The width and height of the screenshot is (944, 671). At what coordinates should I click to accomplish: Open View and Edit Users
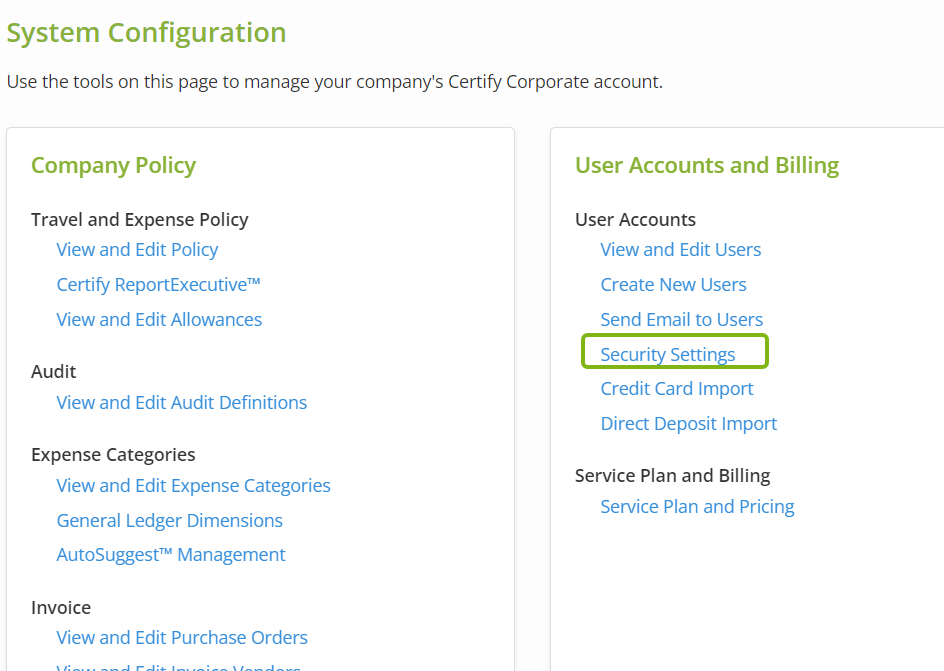pyautogui.click(x=680, y=250)
